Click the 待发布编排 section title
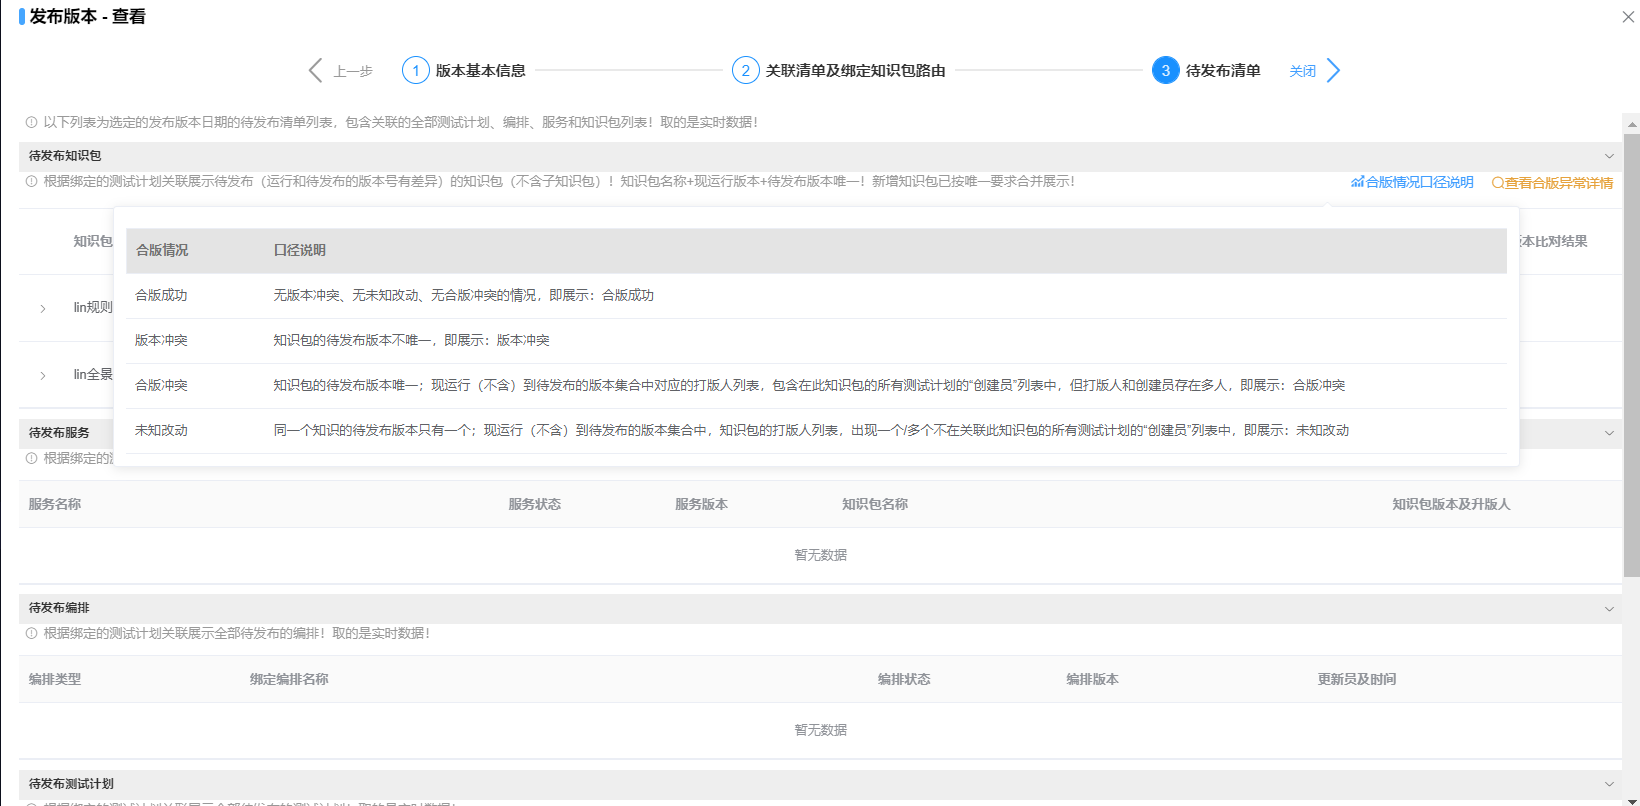The width and height of the screenshot is (1640, 806). [x=59, y=608]
